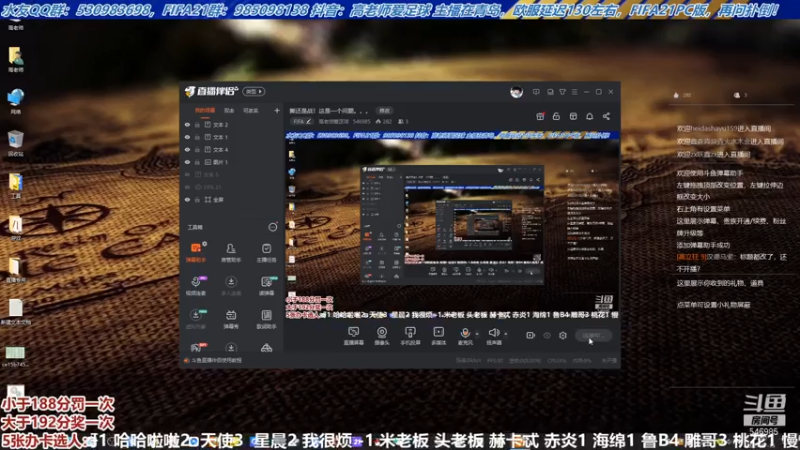Open the 主播任务 tool icon
Viewport: 800px width, 450px height.
pyautogui.click(x=266, y=248)
